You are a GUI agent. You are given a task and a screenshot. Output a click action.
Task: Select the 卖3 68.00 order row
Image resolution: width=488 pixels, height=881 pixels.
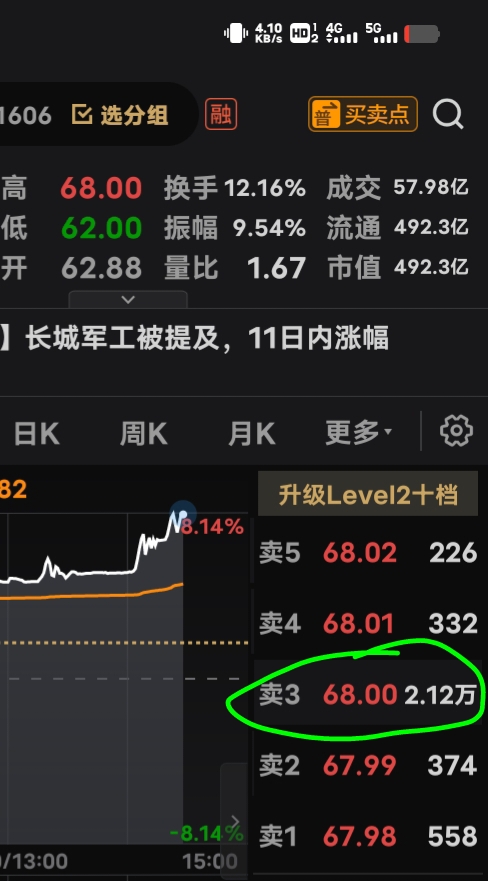pyautogui.click(x=368, y=694)
